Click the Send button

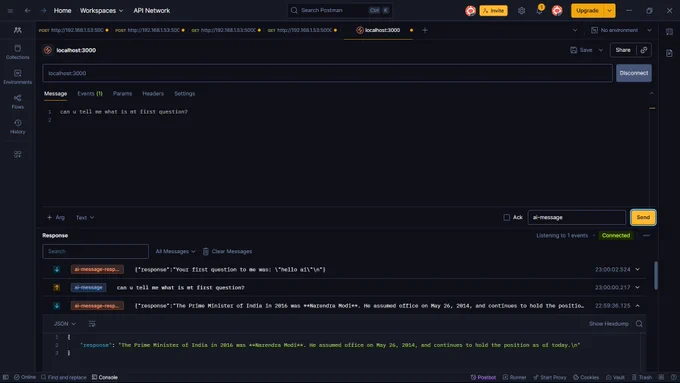[643, 217]
